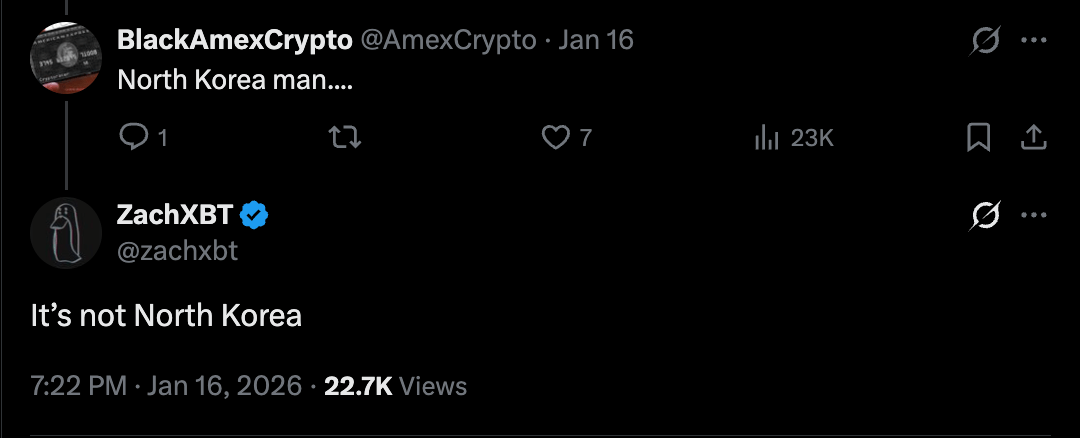Click Grok icon on ZachXBT tweet
1080x438 pixels.
coord(985,215)
